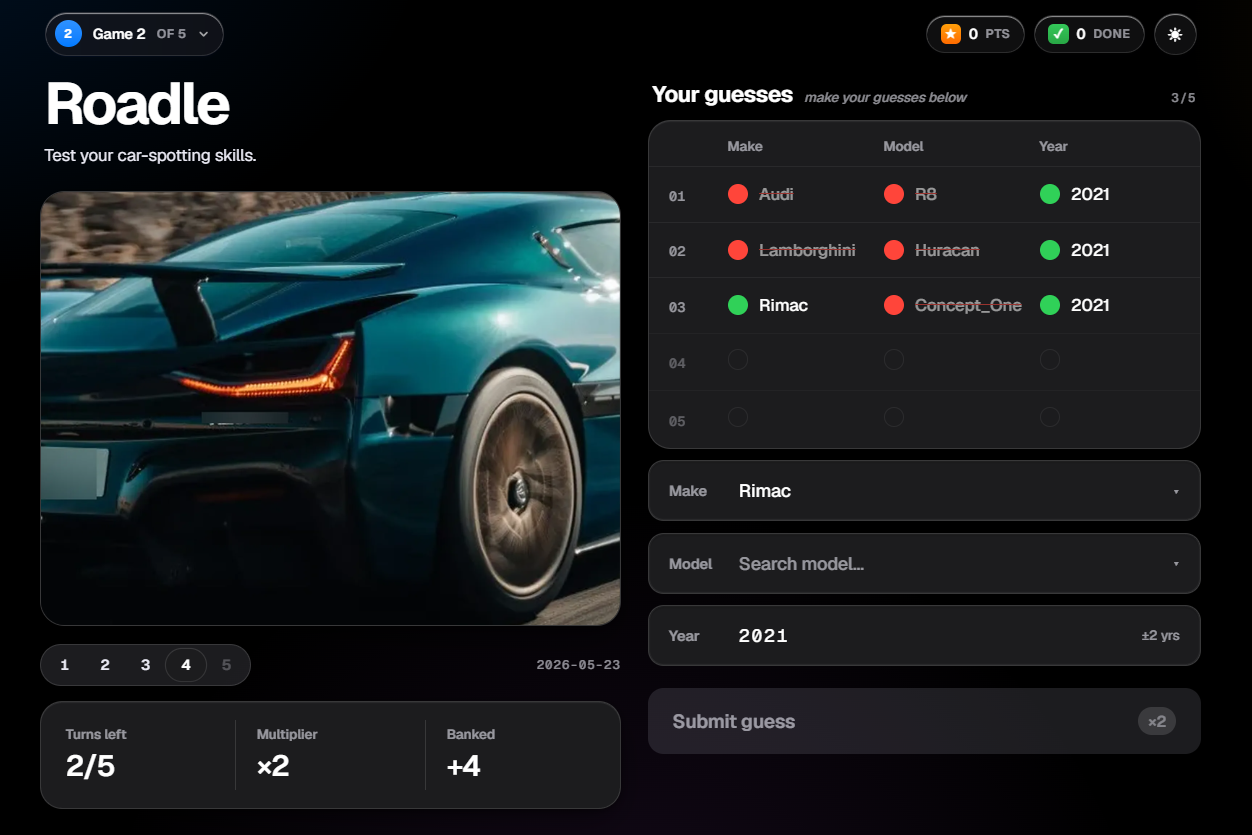
Task: Click the green checkmark done icon
Action: coord(1058,34)
